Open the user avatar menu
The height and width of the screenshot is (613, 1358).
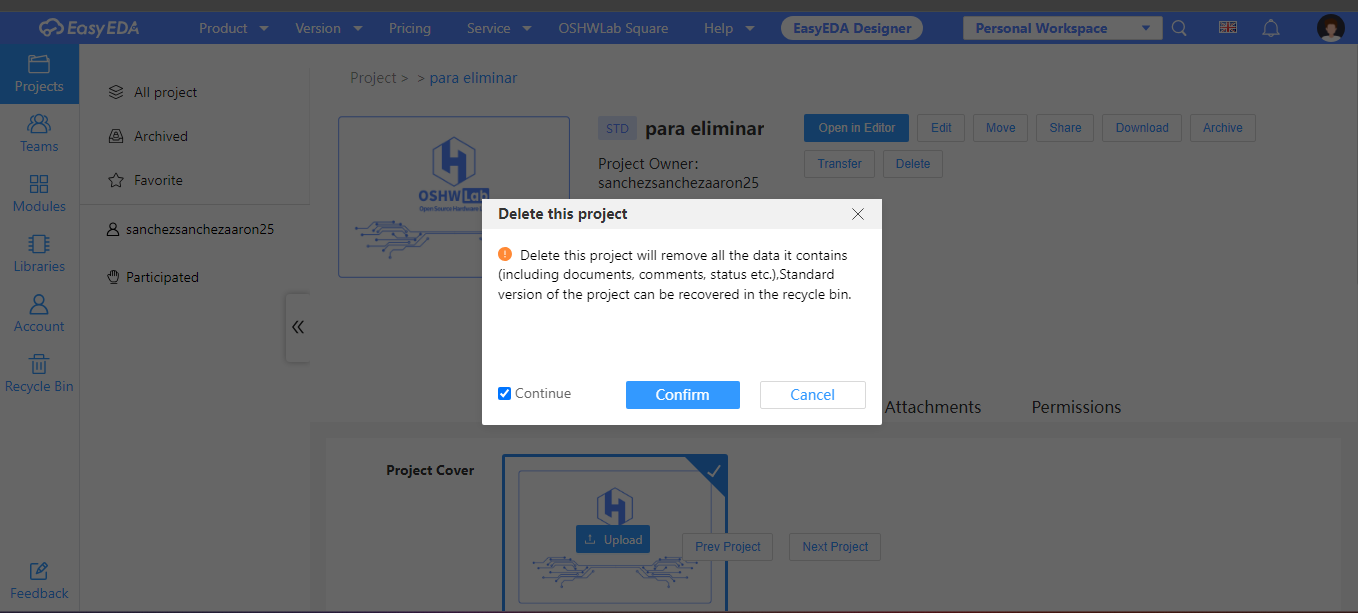tap(1331, 28)
